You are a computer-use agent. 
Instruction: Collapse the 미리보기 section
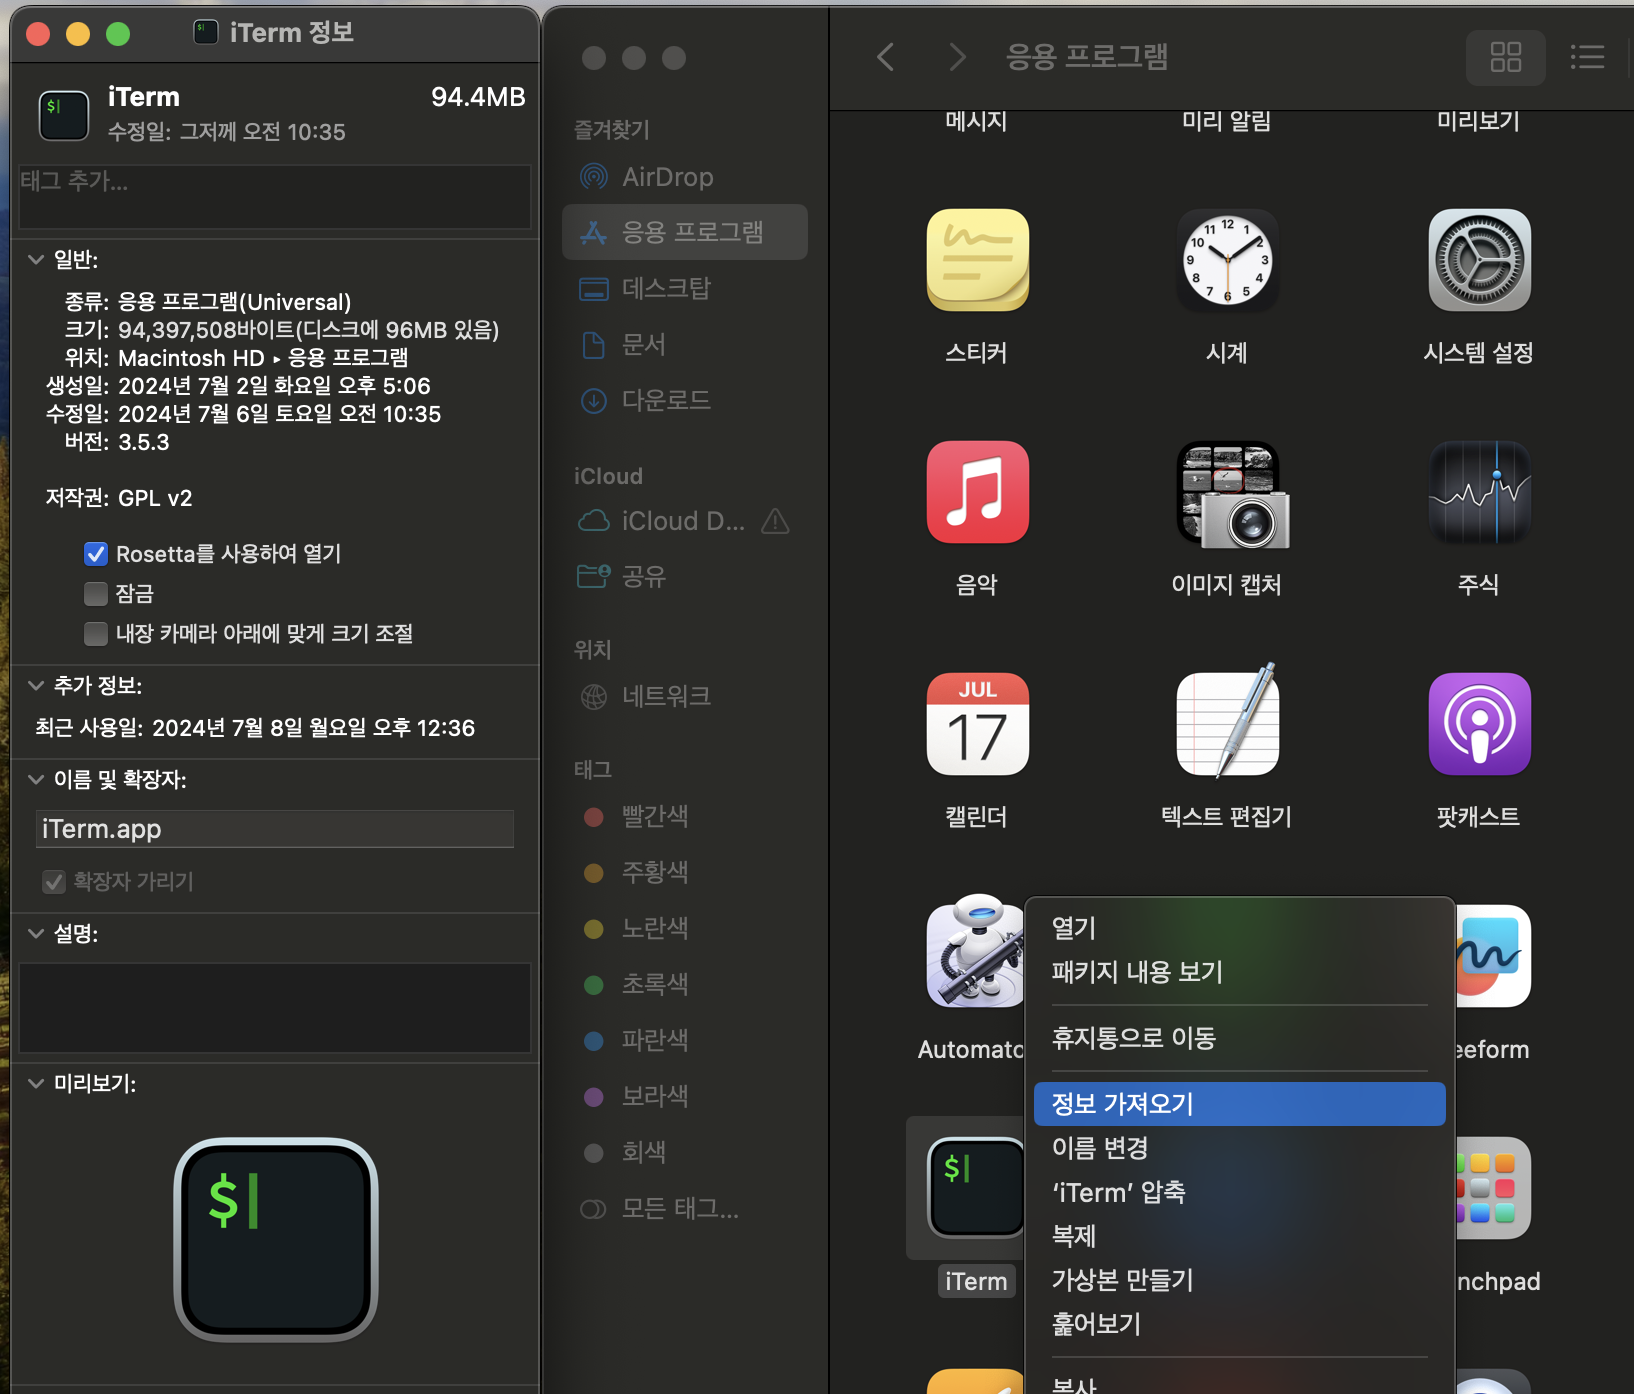[36, 1084]
